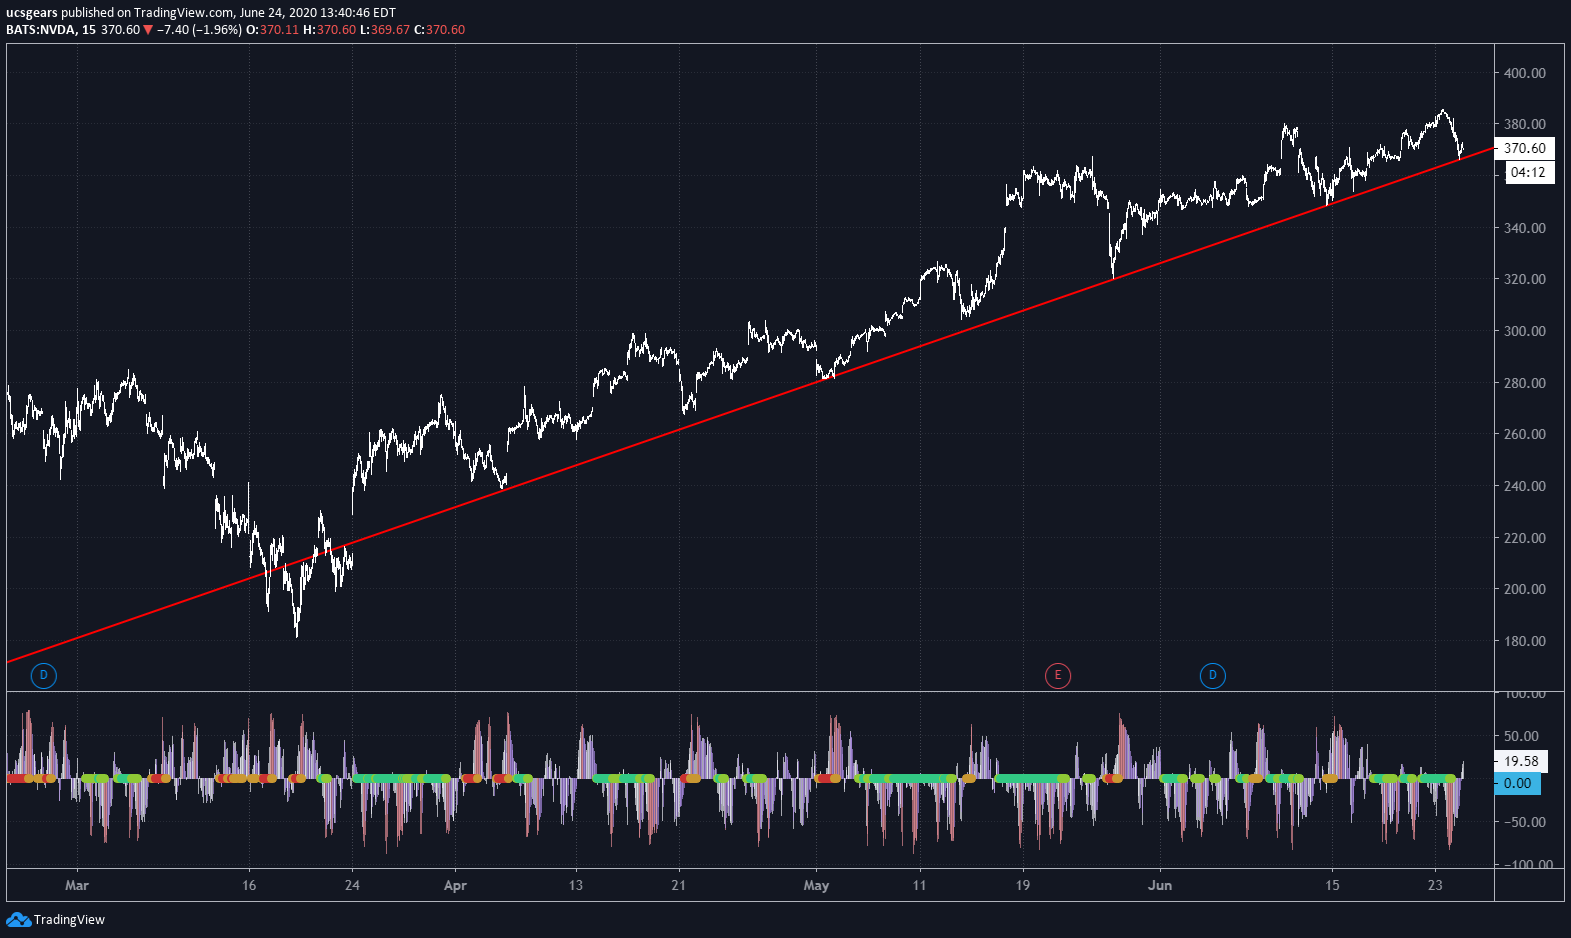Click the indicator value label 19.58
1571x938 pixels.
(x=1521, y=761)
